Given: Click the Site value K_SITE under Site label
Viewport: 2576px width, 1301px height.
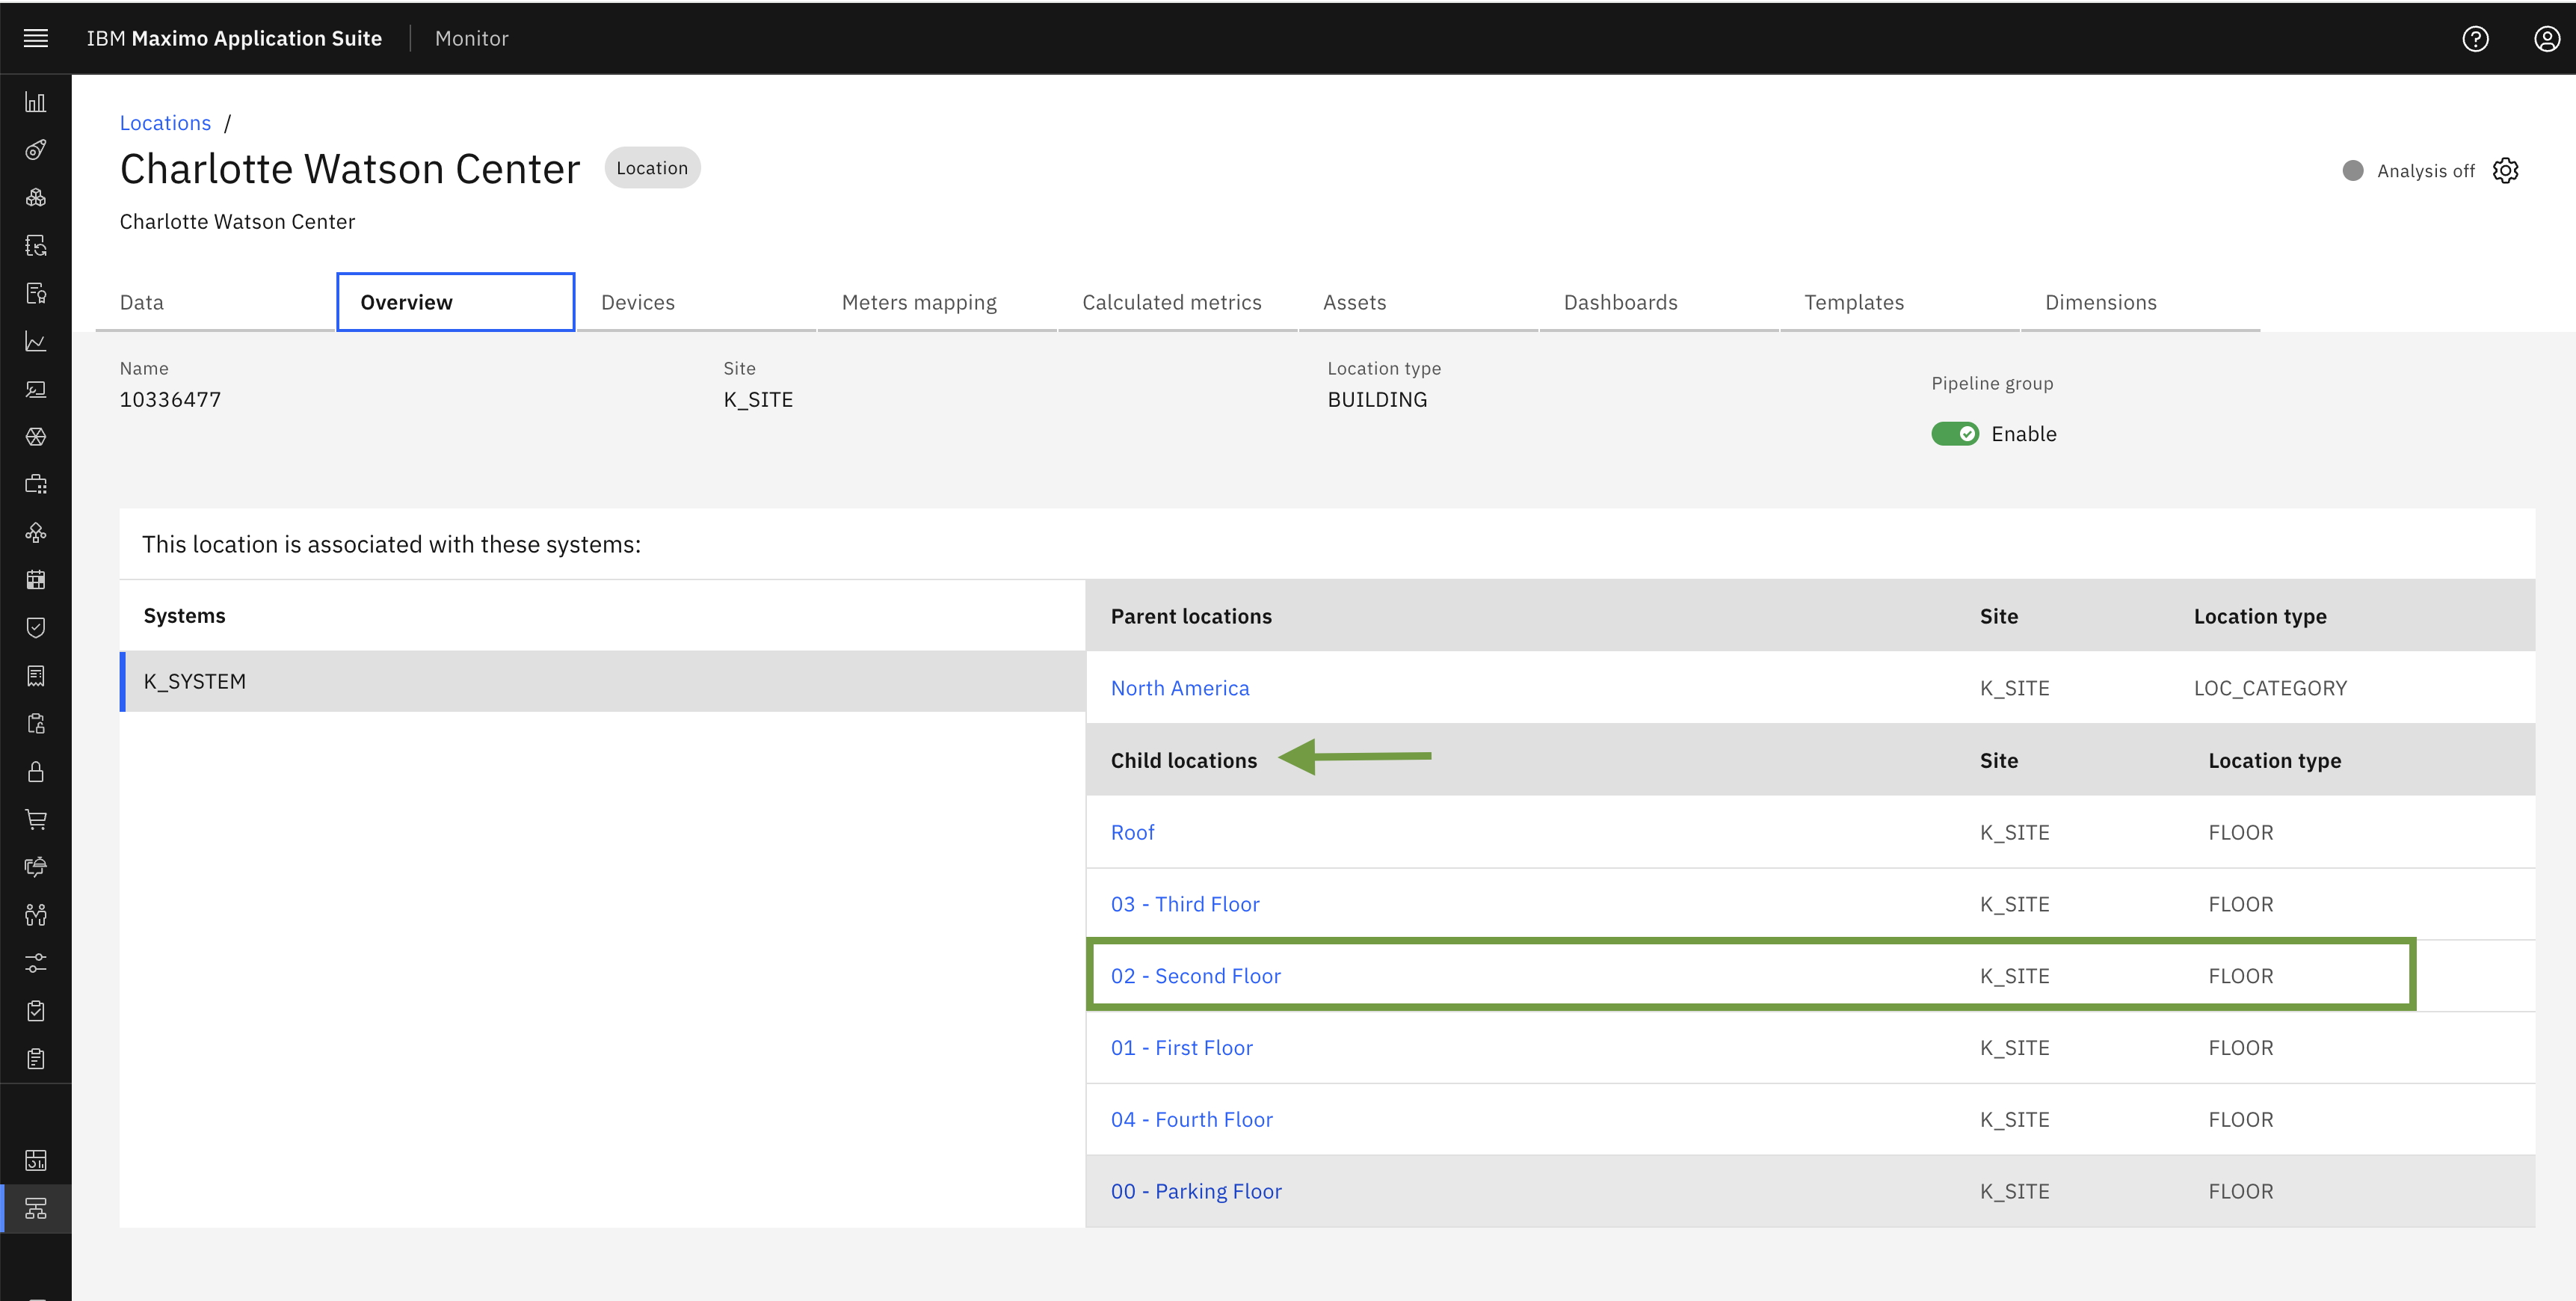Looking at the screenshot, I should pyautogui.click(x=758, y=400).
